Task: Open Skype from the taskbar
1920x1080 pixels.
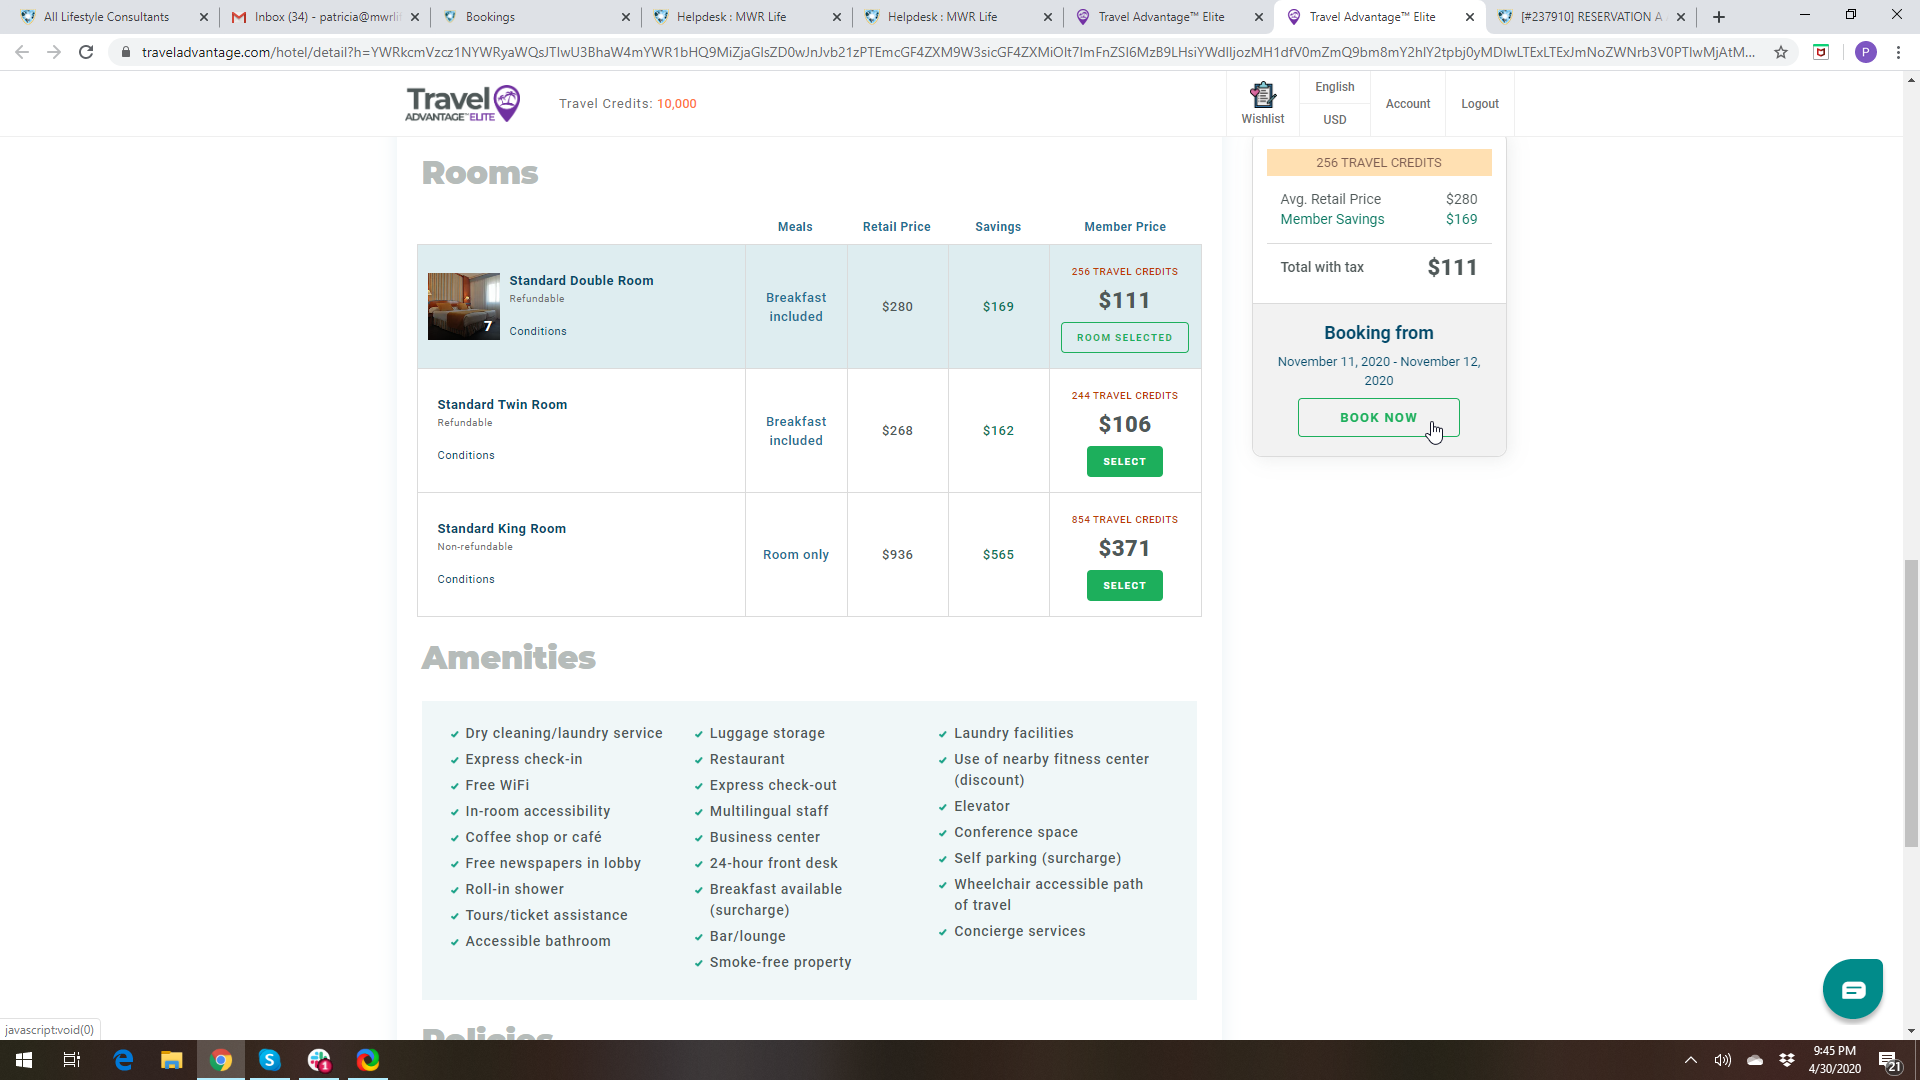Action: [269, 1060]
